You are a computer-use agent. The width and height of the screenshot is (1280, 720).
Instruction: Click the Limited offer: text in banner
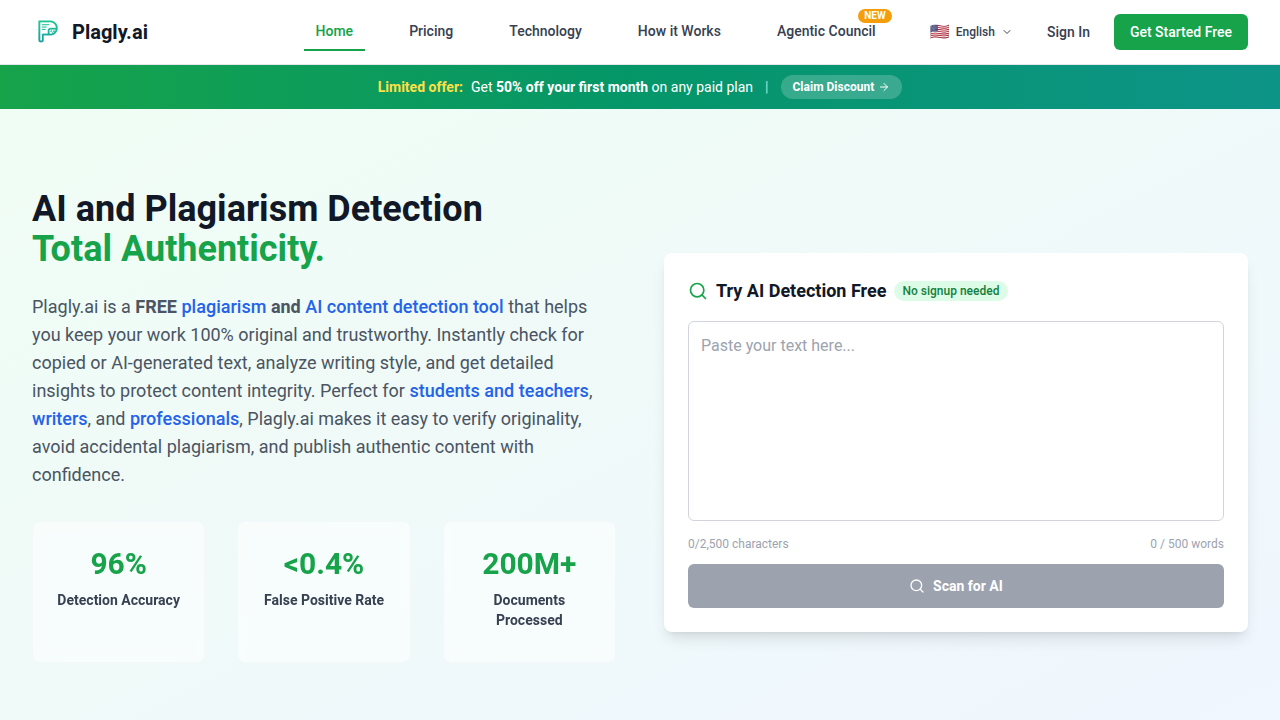(x=420, y=87)
